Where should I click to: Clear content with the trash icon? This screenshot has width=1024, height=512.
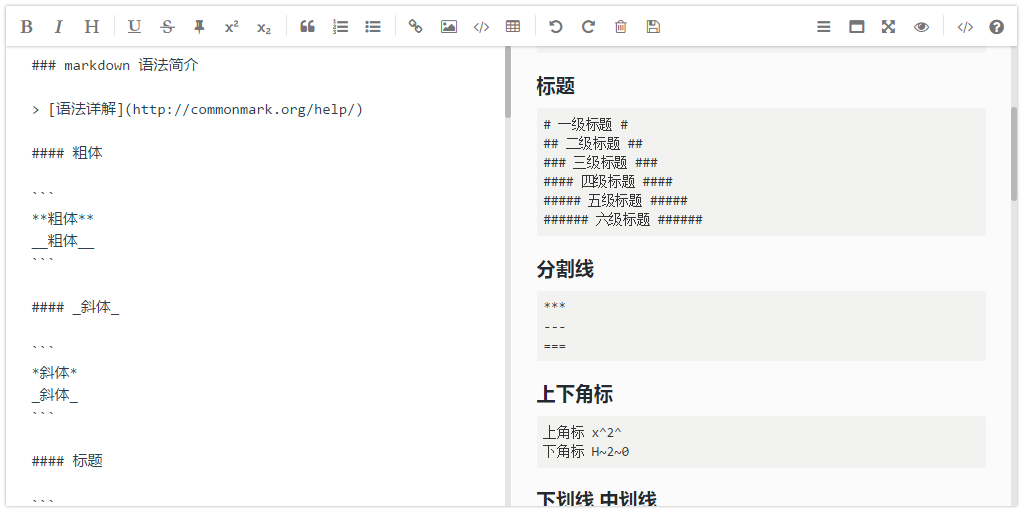(621, 27)
